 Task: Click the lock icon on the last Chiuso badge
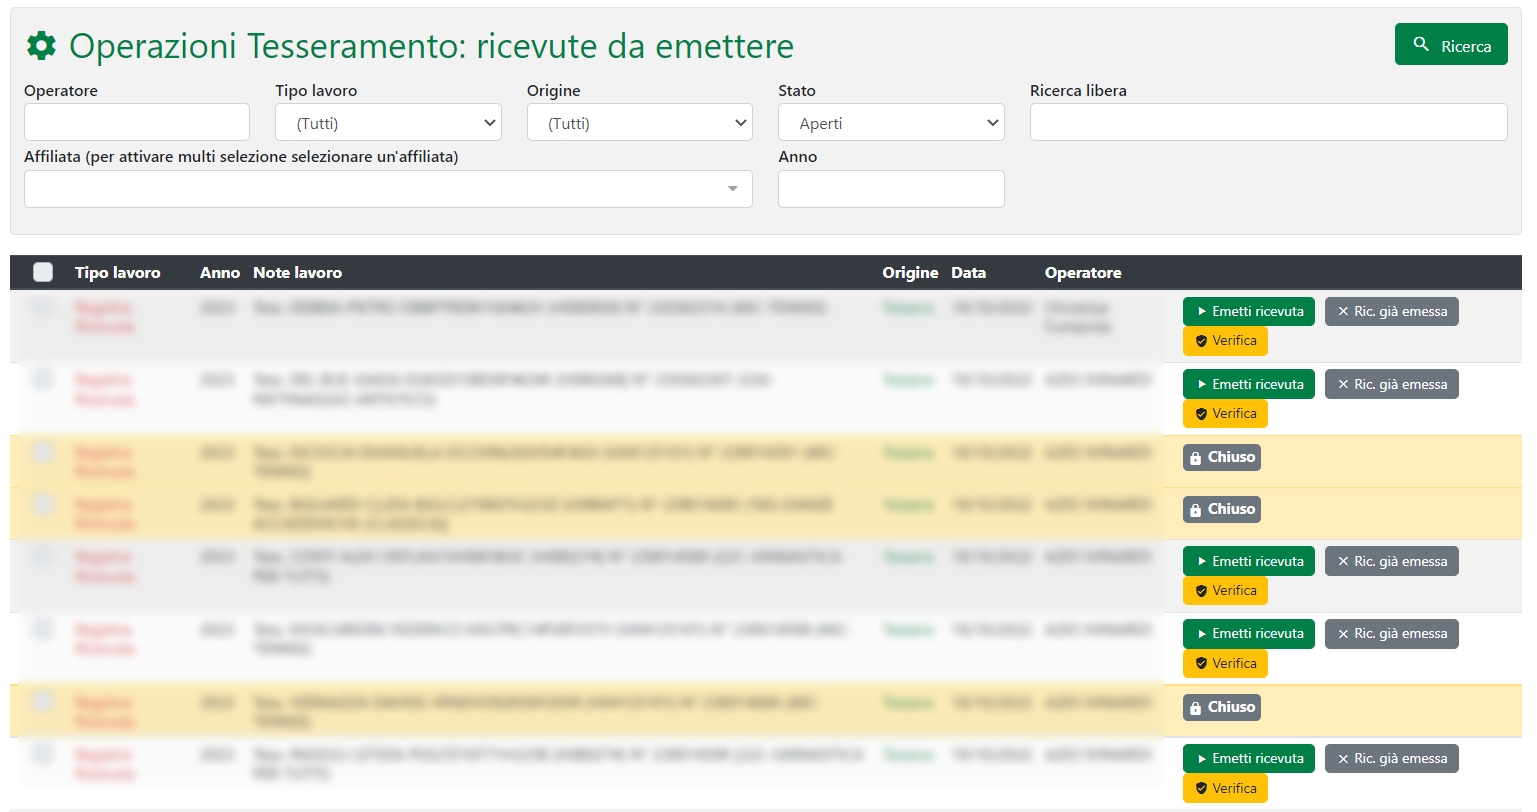(x=1195, y=708)
